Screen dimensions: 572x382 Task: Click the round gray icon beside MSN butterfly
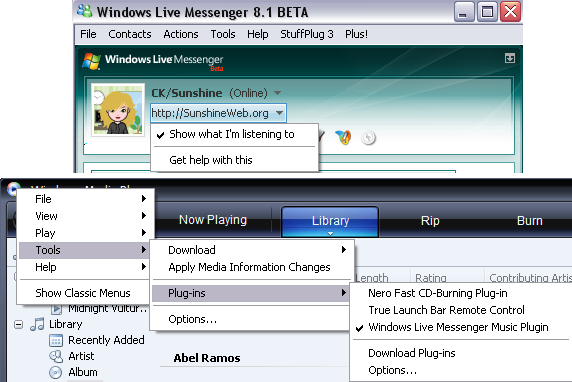pyautogui.click(x=368, y=138)
